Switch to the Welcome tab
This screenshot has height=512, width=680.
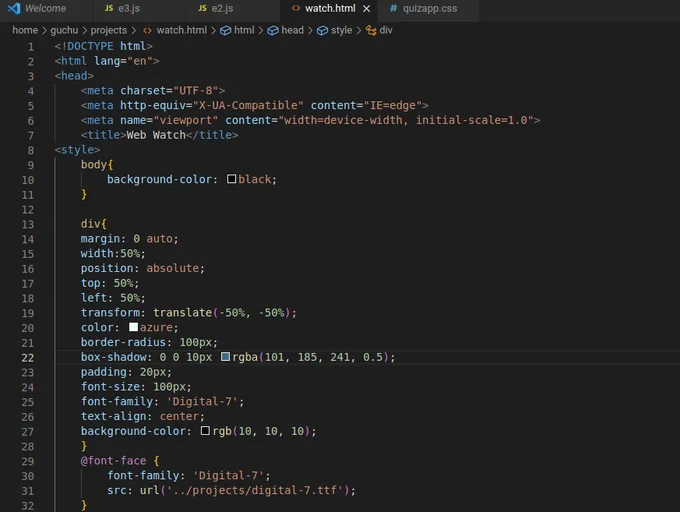pyautogui.click(x=46, y=9)
